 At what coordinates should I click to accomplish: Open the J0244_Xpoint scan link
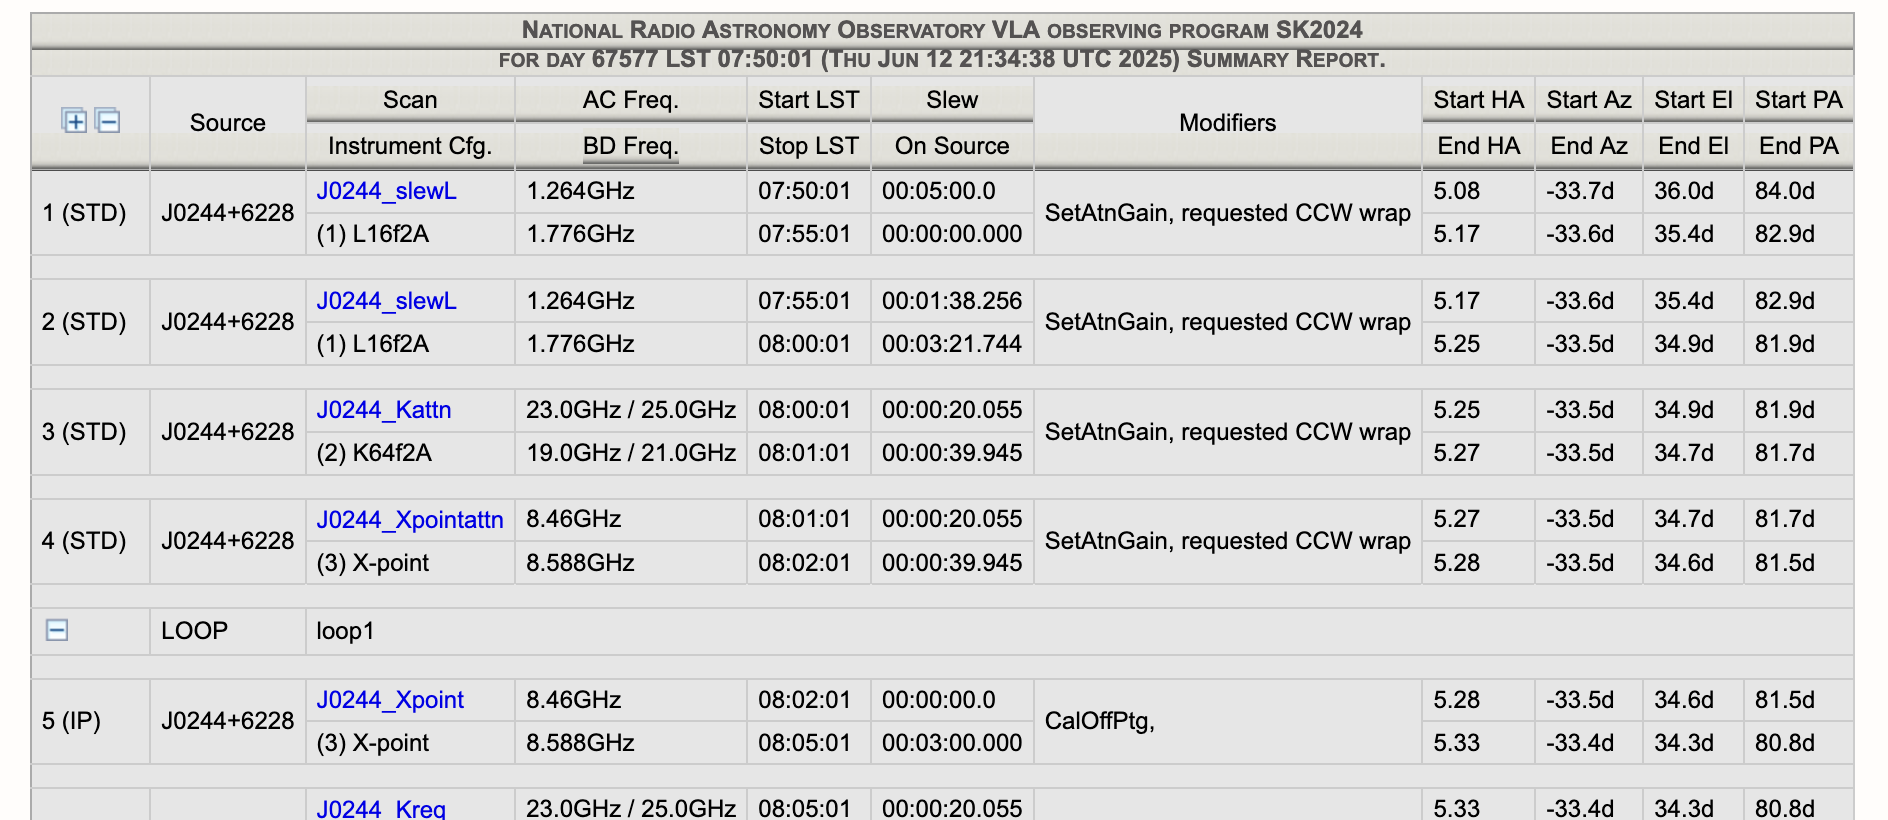coord(389,700)
